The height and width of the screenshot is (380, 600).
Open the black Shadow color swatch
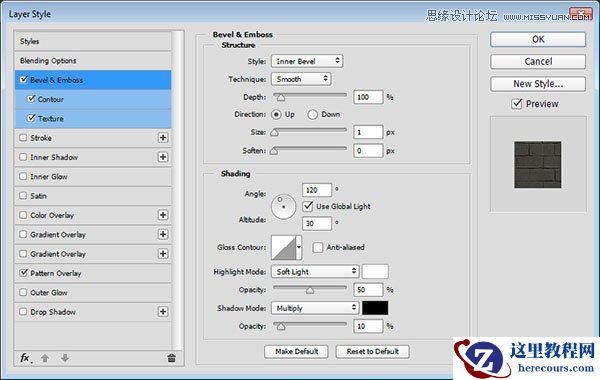click(375, 308)
